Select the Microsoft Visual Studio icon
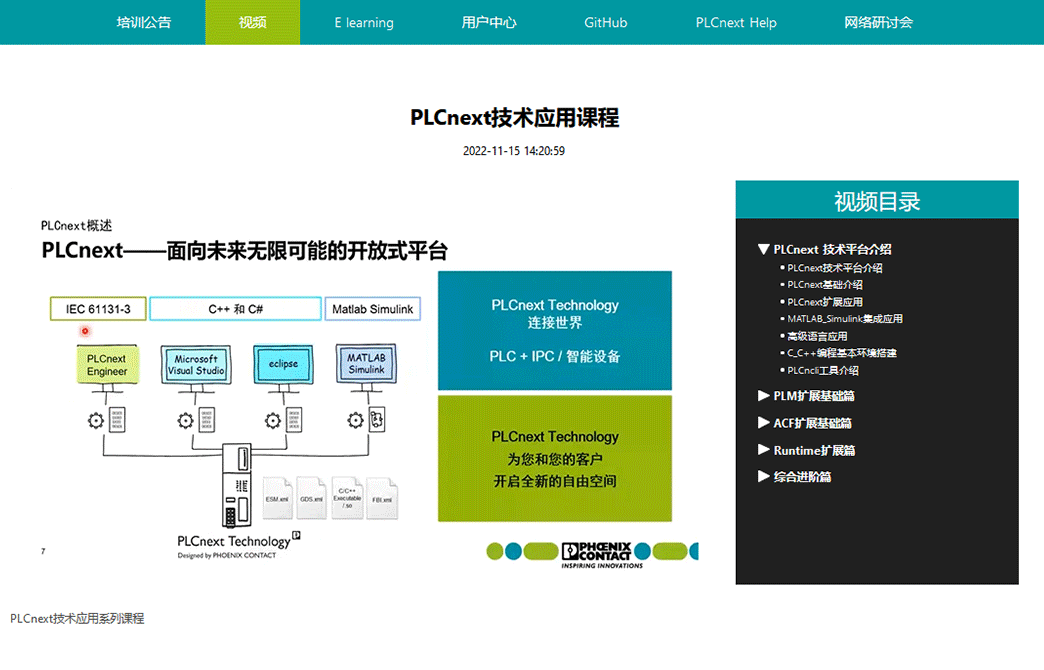 (195, 364)
